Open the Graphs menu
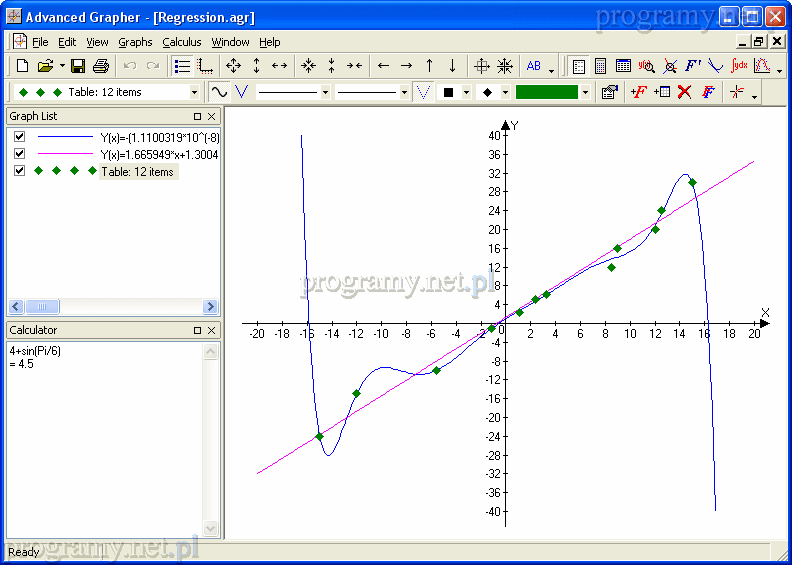 (135, 42)
